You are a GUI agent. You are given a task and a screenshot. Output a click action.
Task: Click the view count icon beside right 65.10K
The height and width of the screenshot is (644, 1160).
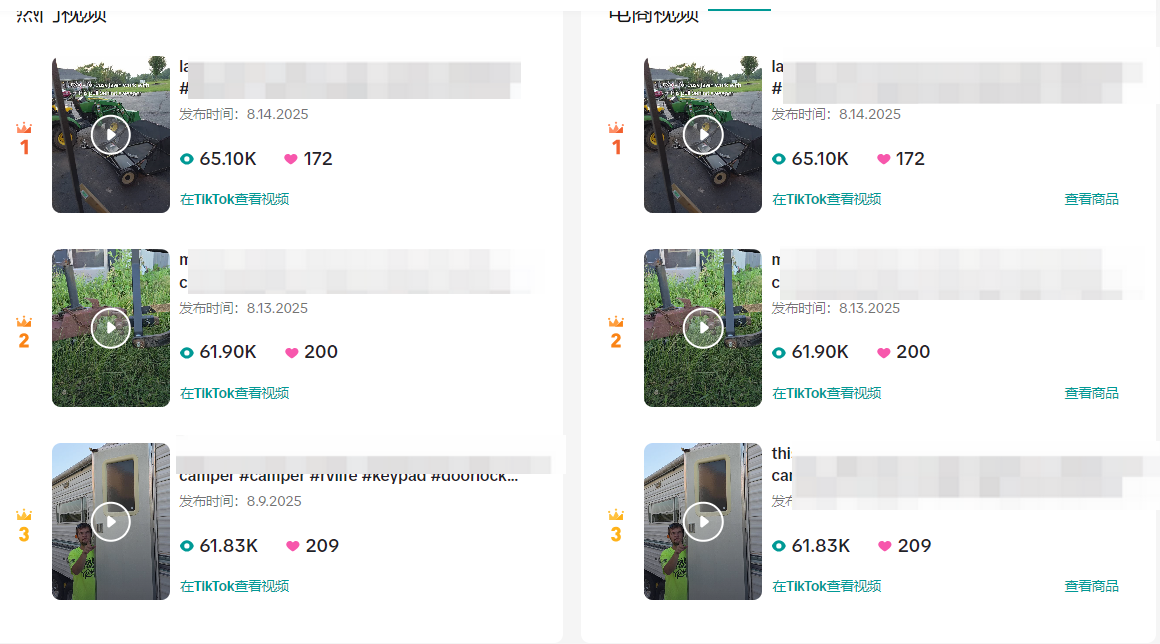point(778,159)
